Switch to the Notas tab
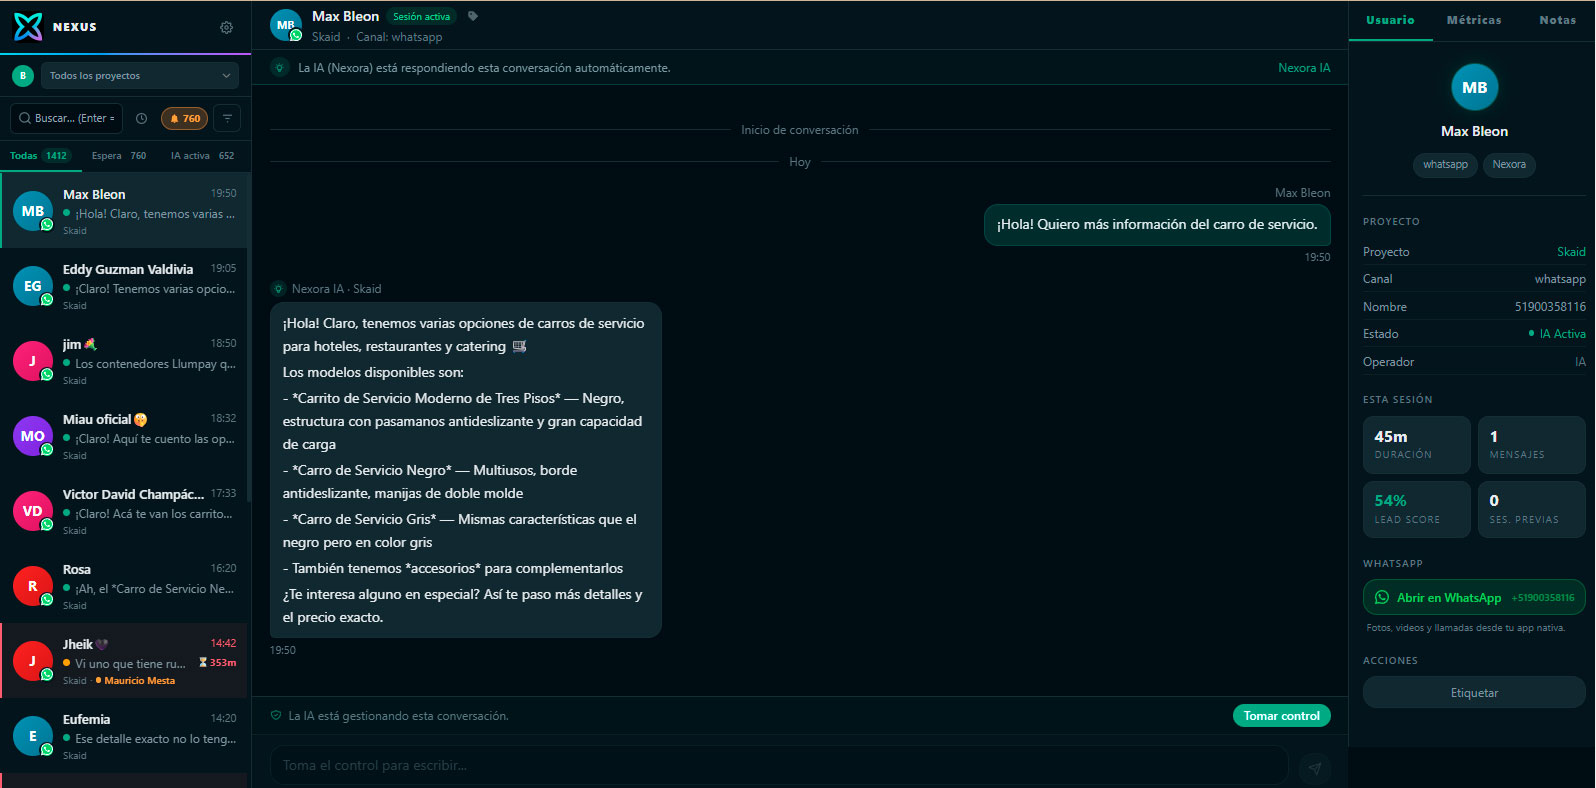The image size is (1596, 788). [x=1557, y=20]
